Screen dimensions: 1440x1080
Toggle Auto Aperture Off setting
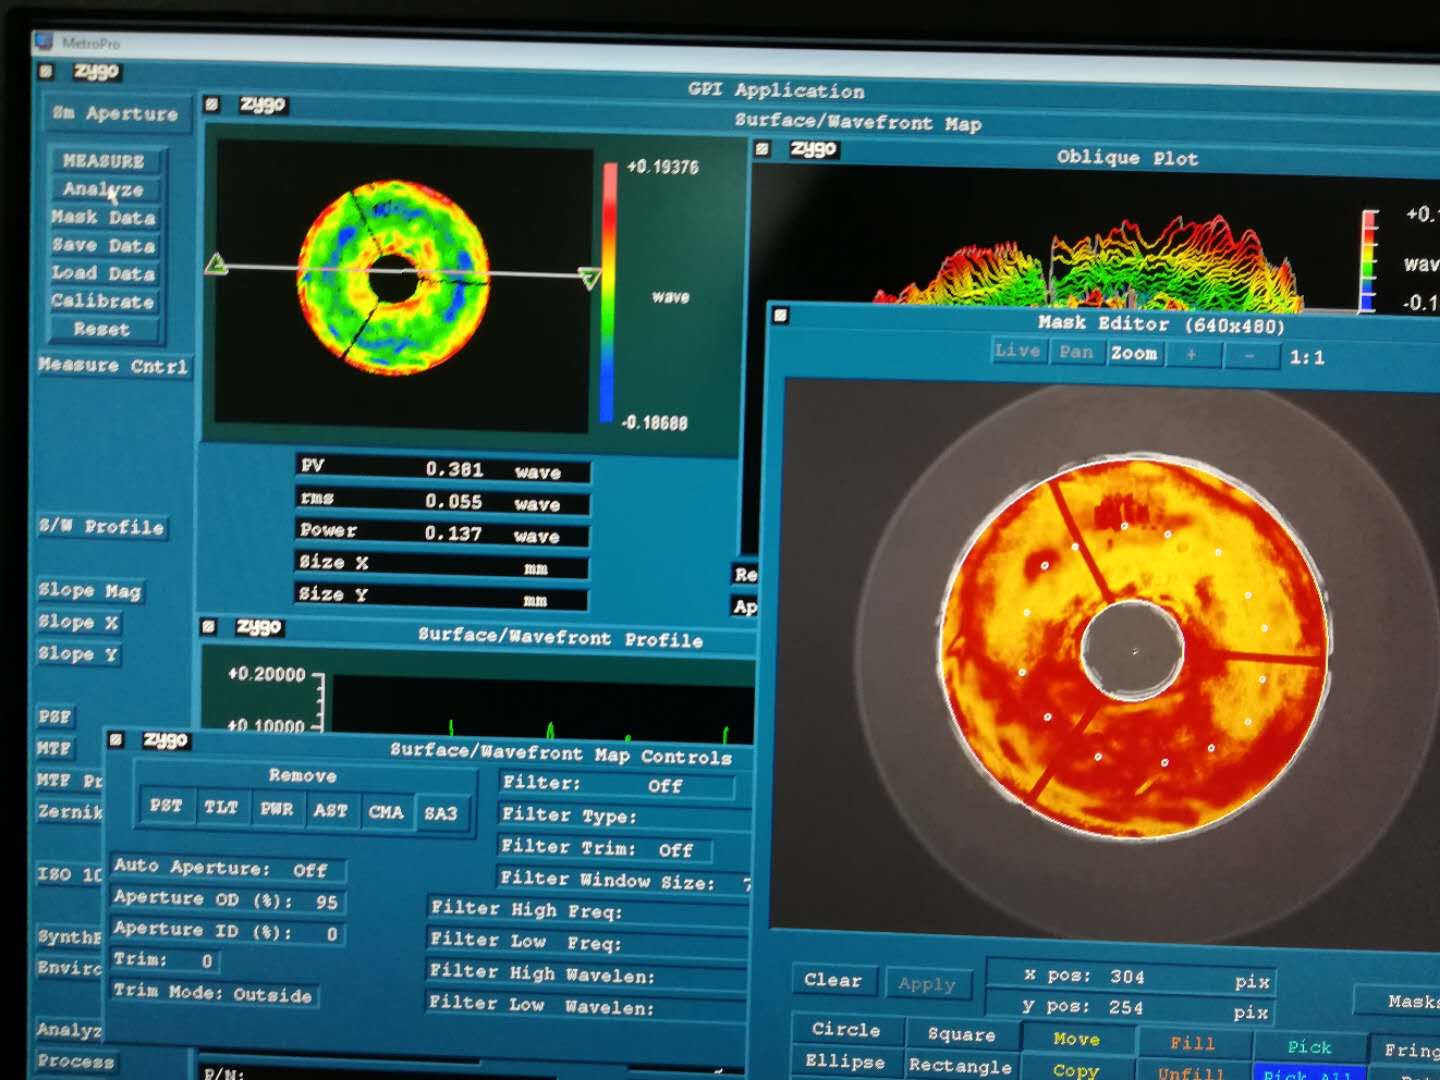[x=227, y=868]
